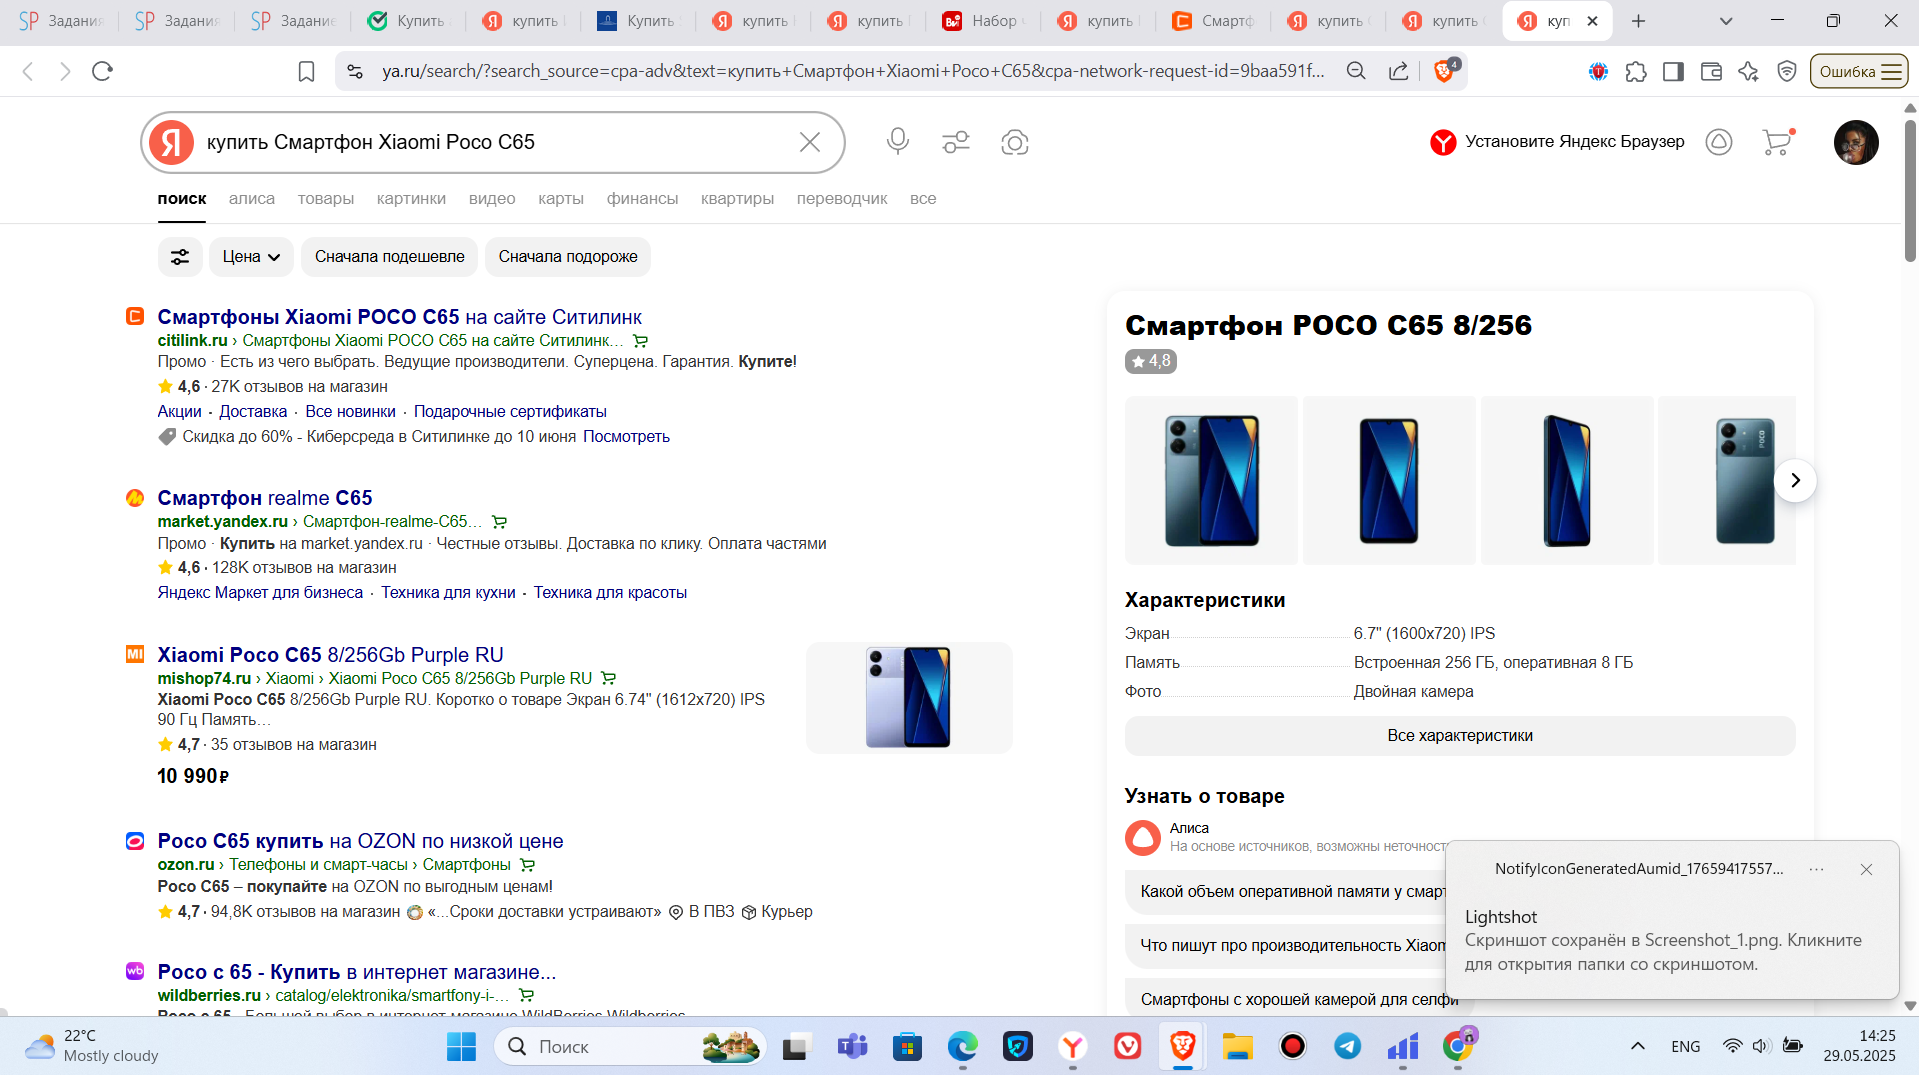Click the voice search microphone icon
The image size is (1919, 1075).
(x=897, y=142)
